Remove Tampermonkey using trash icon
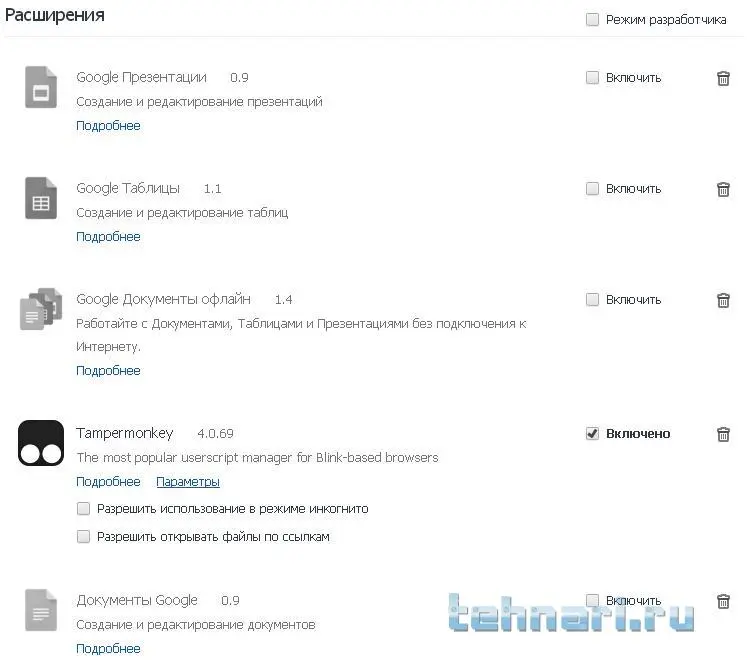This screenshot has width=747, height=664. pyautogui.click(x=723, y=434)
